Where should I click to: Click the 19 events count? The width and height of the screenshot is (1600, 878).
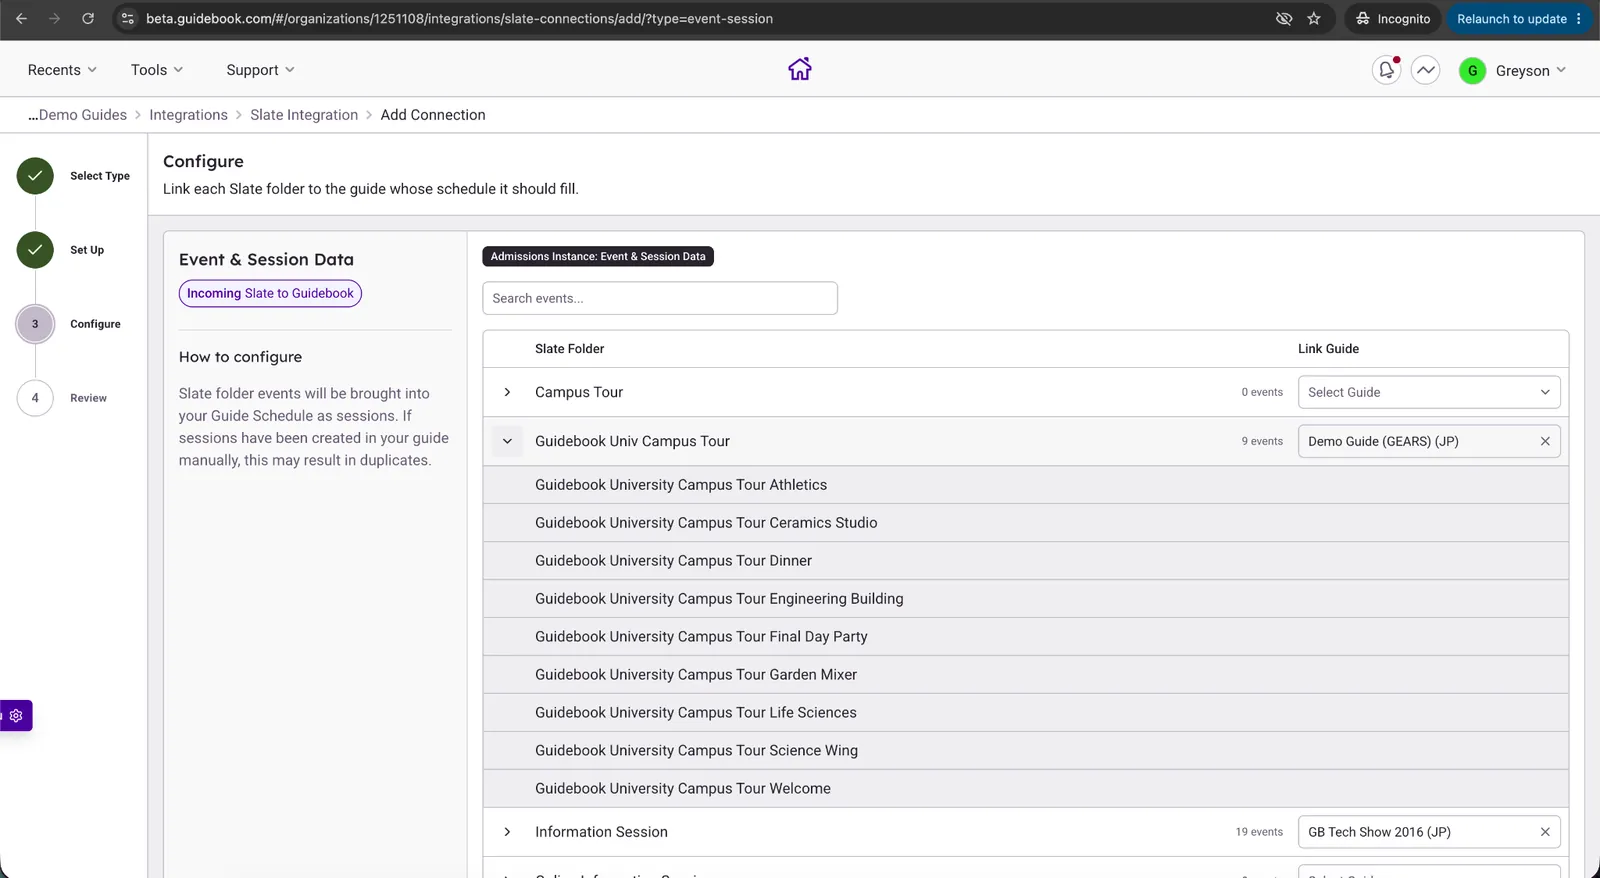point(1259,832)
